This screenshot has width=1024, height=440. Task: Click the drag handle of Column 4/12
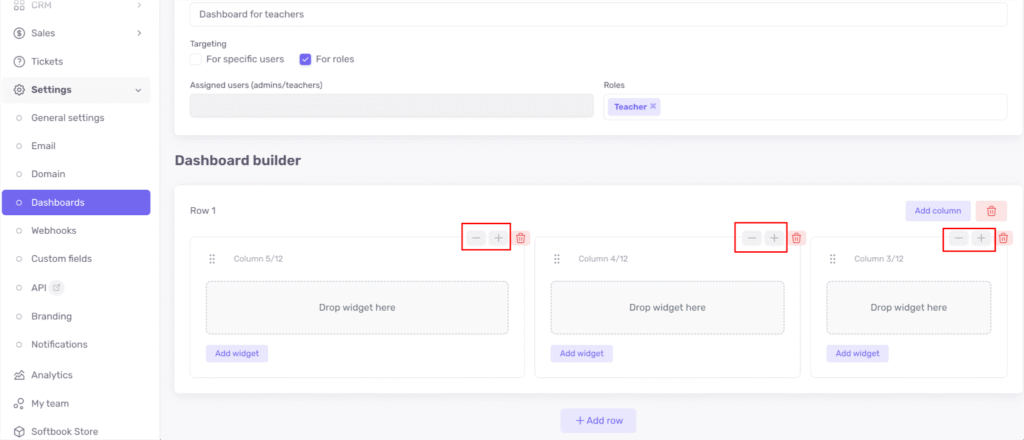point(556,259)
